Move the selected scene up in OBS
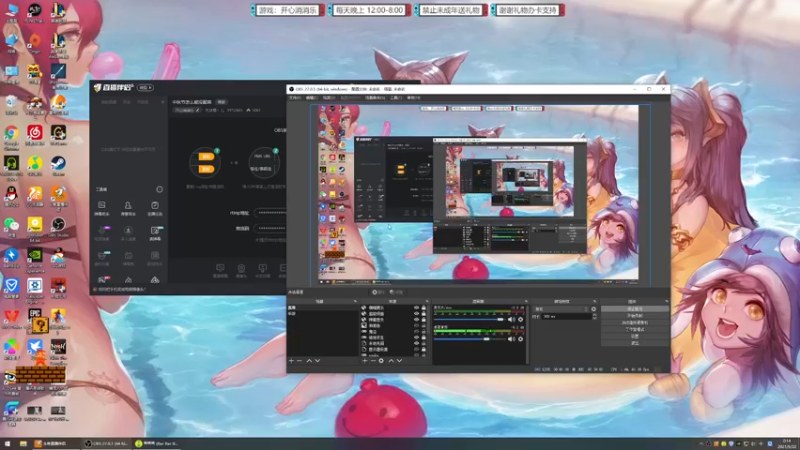The image size is (800, 450). click(x=309, y=361)
